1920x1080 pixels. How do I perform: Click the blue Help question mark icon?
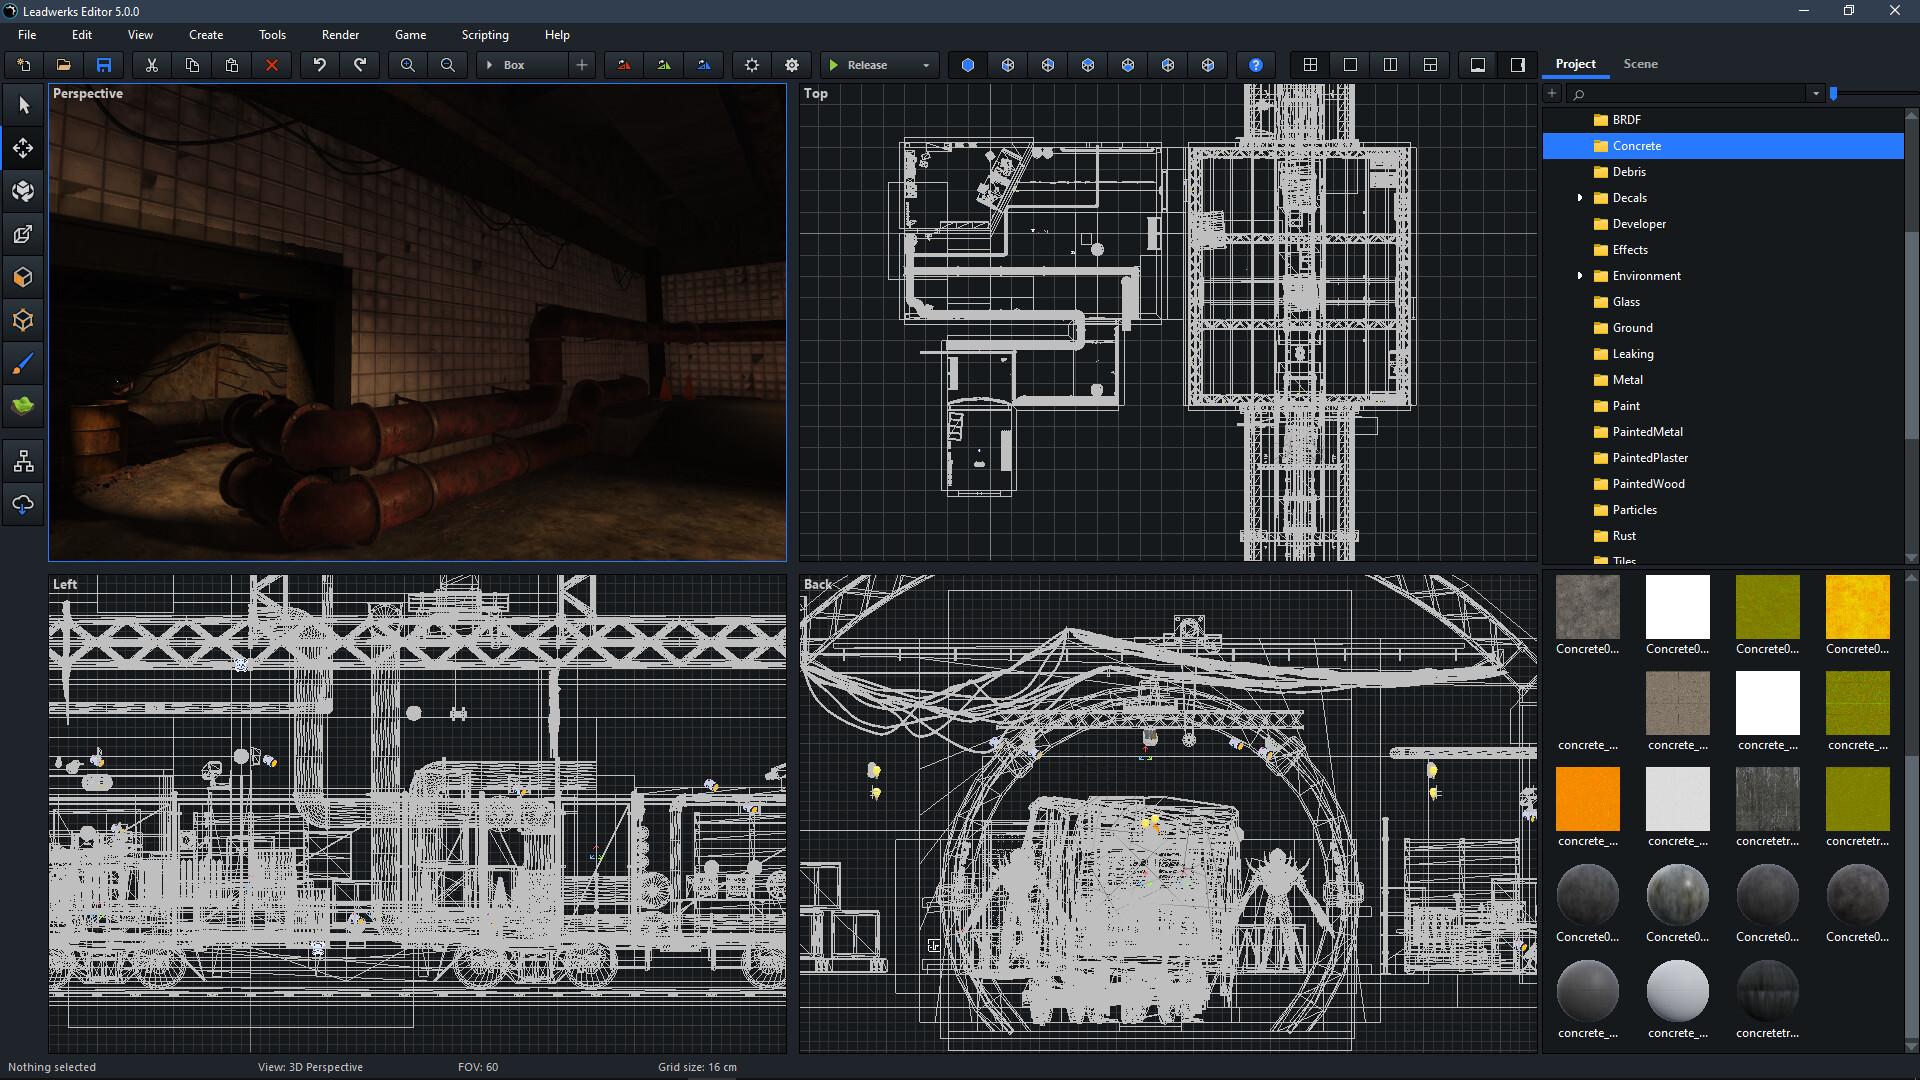coord(1256,64)
